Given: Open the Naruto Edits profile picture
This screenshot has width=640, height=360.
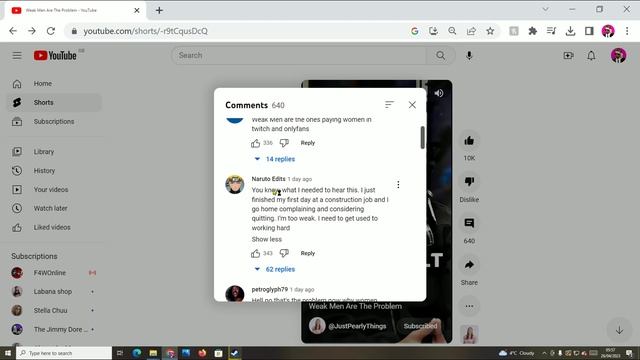Looking at the screenshot, I should (x=235, y=184).
